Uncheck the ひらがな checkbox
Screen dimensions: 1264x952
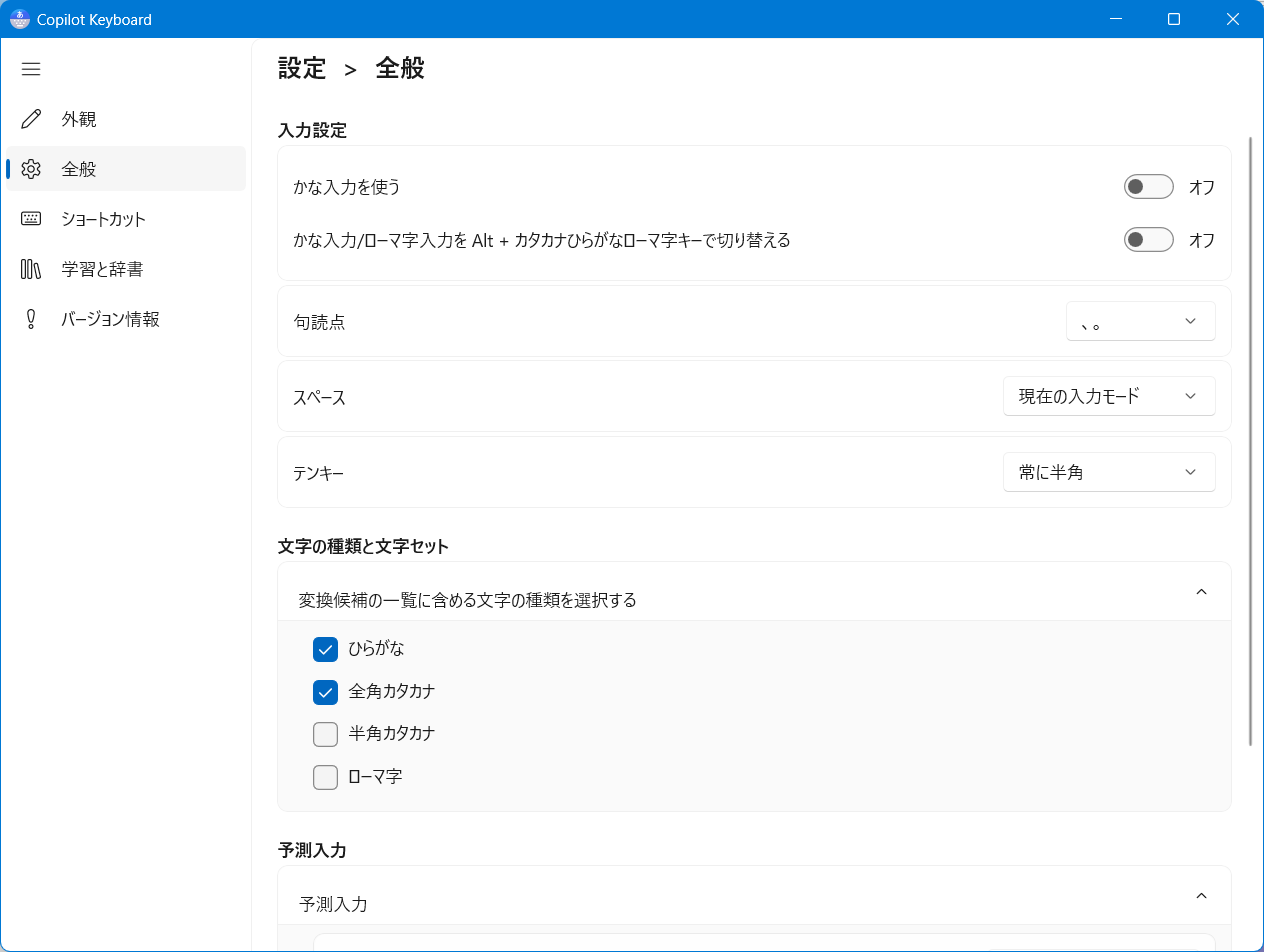pos(325,649)
